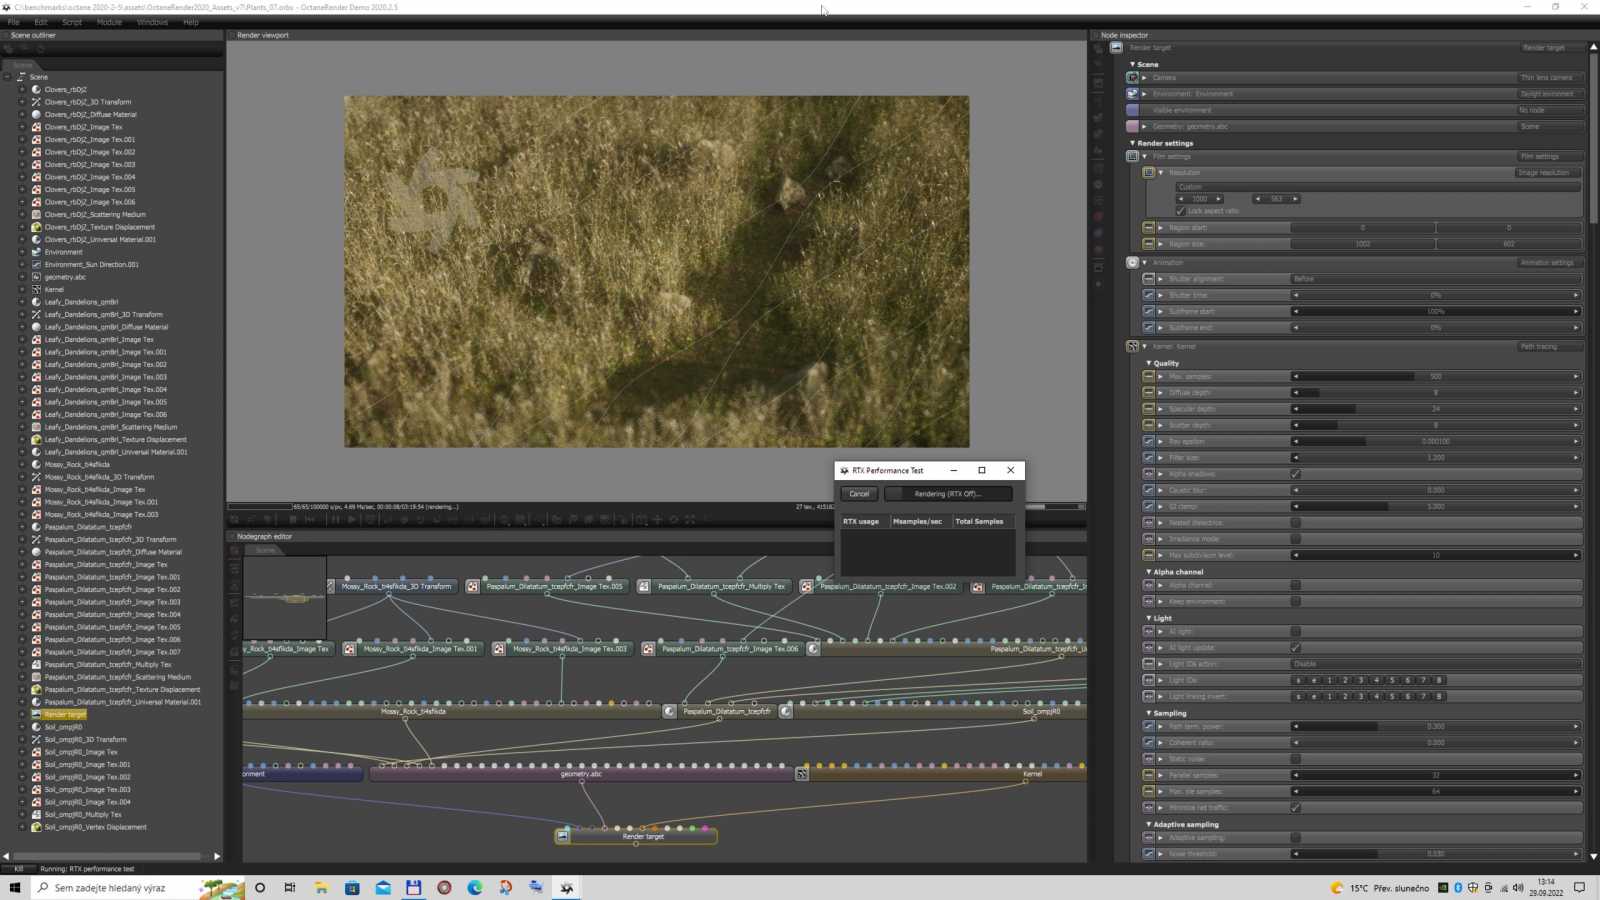Click the Animation settings node icon
The height and width of the screenshot is (900, 1600).
[1132, 263]
